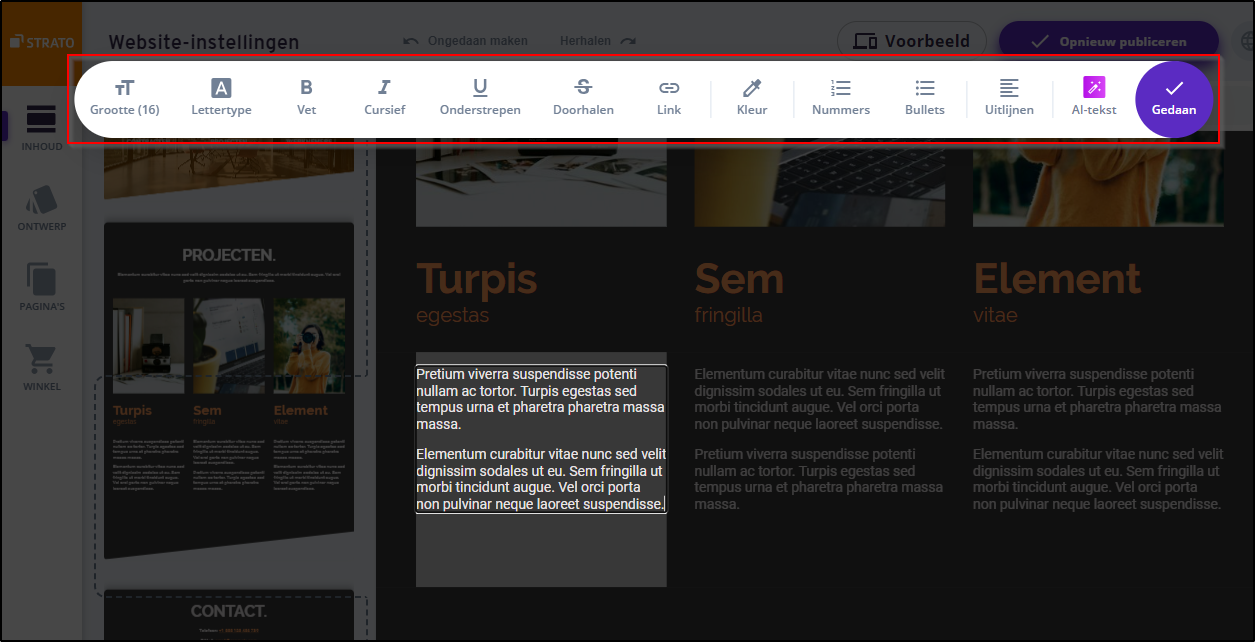The width and height of the screenshot is (1255, 642).
Task: Select the Projecten section thumbnail
Action: (229, 390)
